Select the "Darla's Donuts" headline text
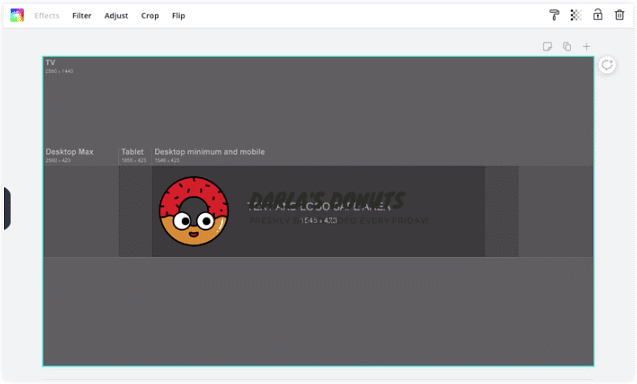 [327, 199]
